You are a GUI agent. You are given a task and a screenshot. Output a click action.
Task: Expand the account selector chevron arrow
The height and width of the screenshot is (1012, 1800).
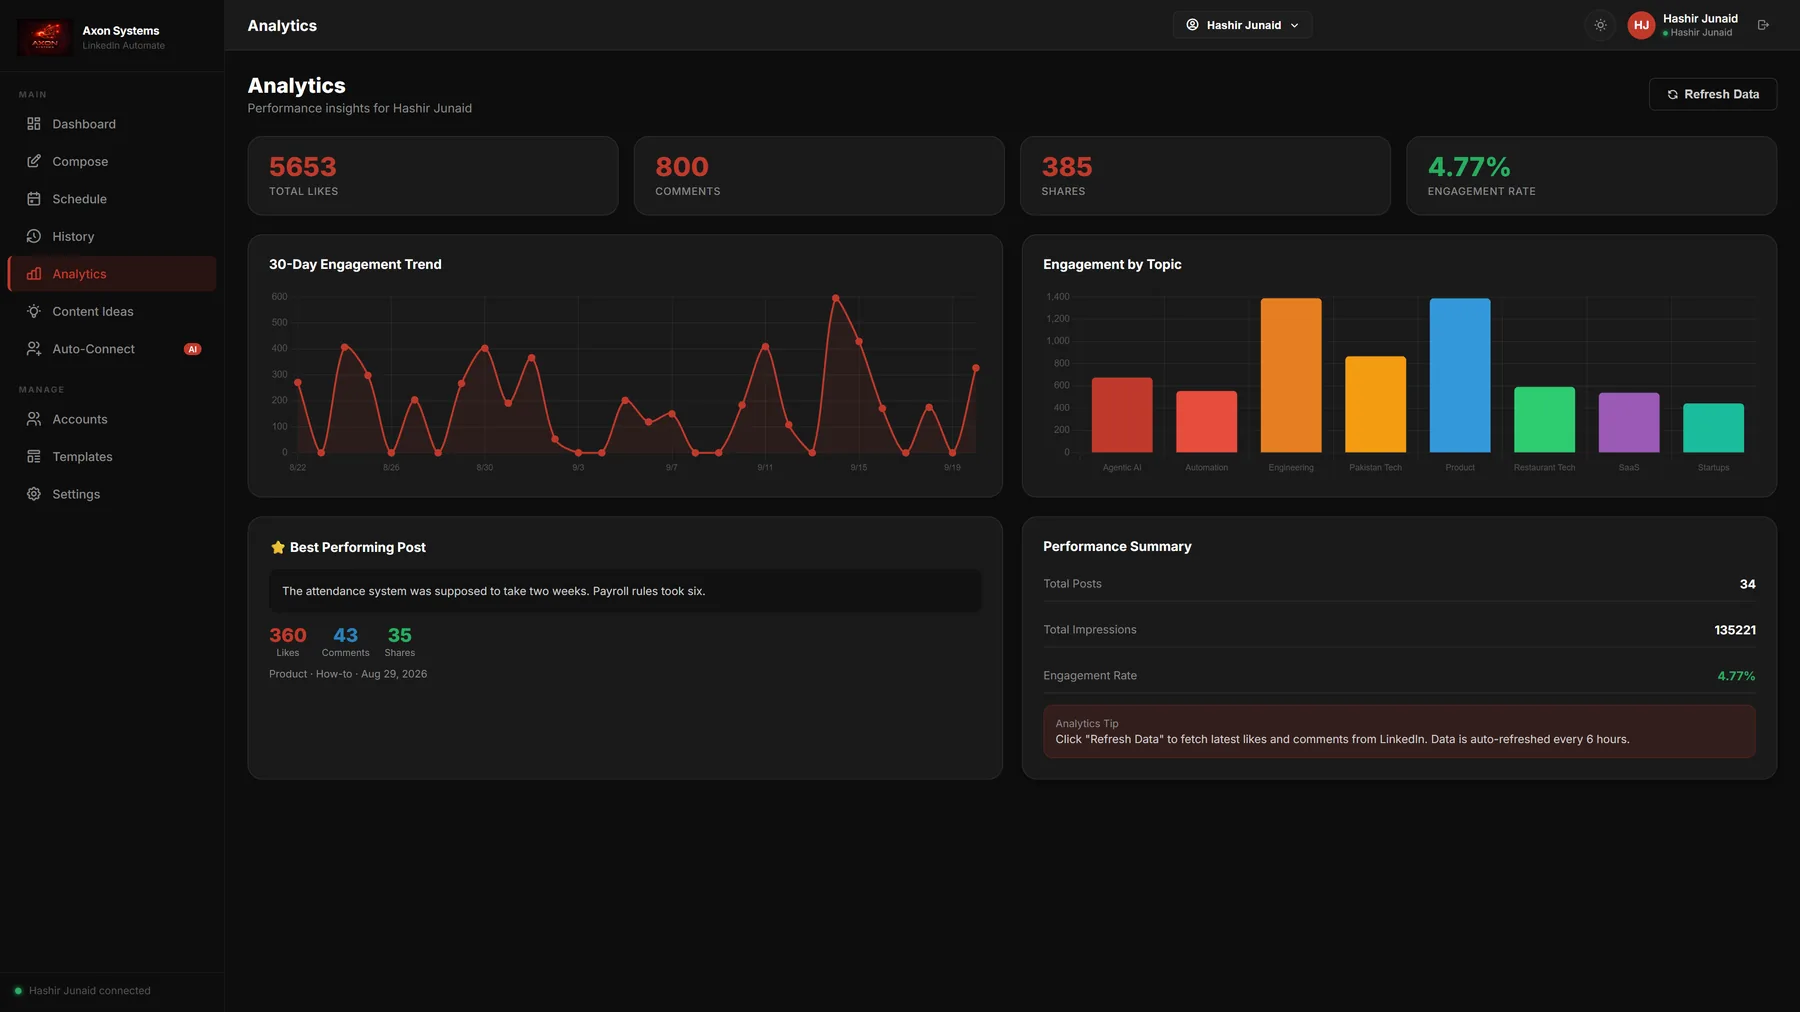[x=1294, y=25]
